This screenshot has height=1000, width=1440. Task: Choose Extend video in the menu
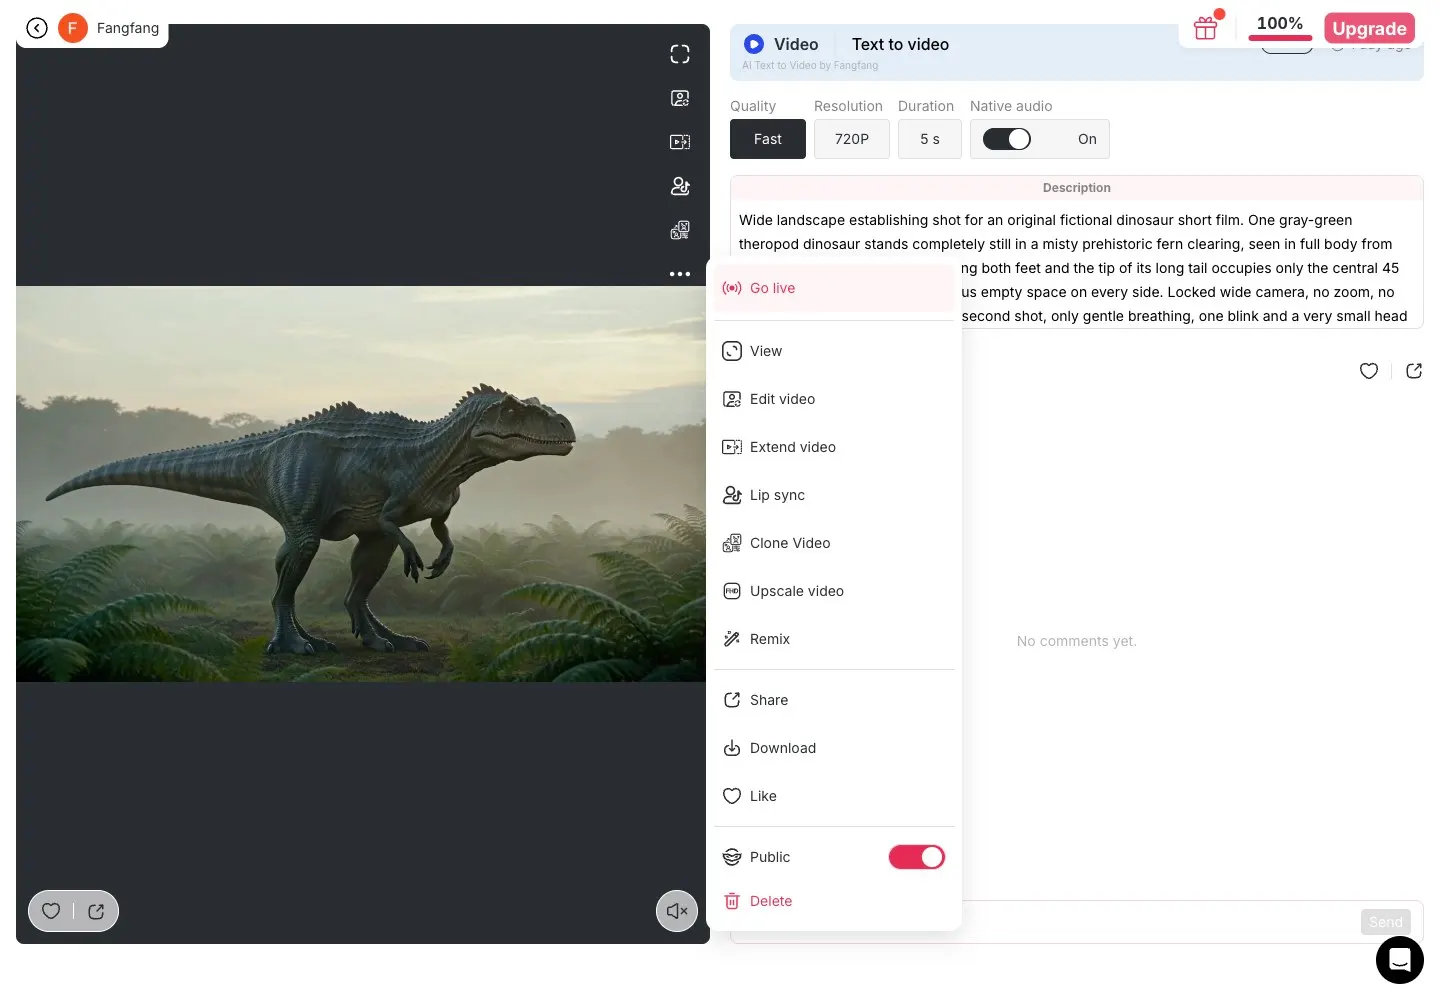pos(835,447)
